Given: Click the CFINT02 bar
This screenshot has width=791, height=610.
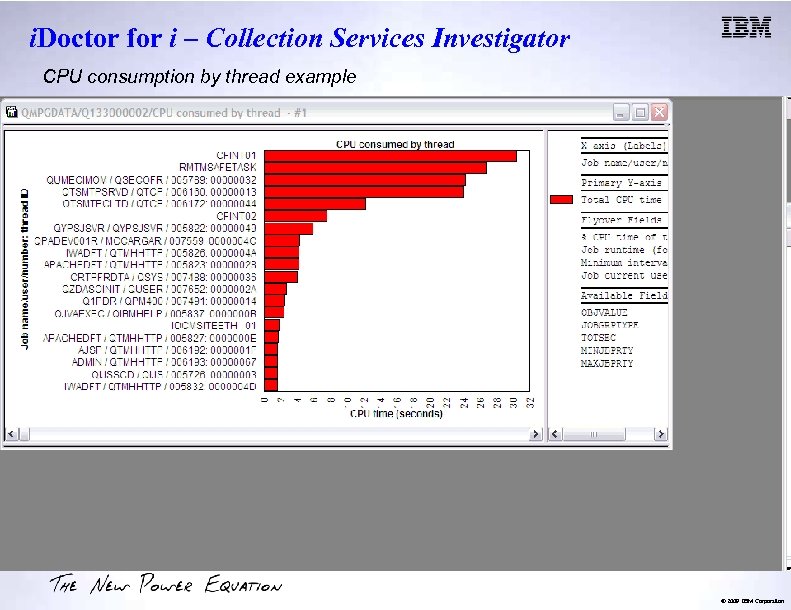Looking at the screenshot, I should pos(296,216).
